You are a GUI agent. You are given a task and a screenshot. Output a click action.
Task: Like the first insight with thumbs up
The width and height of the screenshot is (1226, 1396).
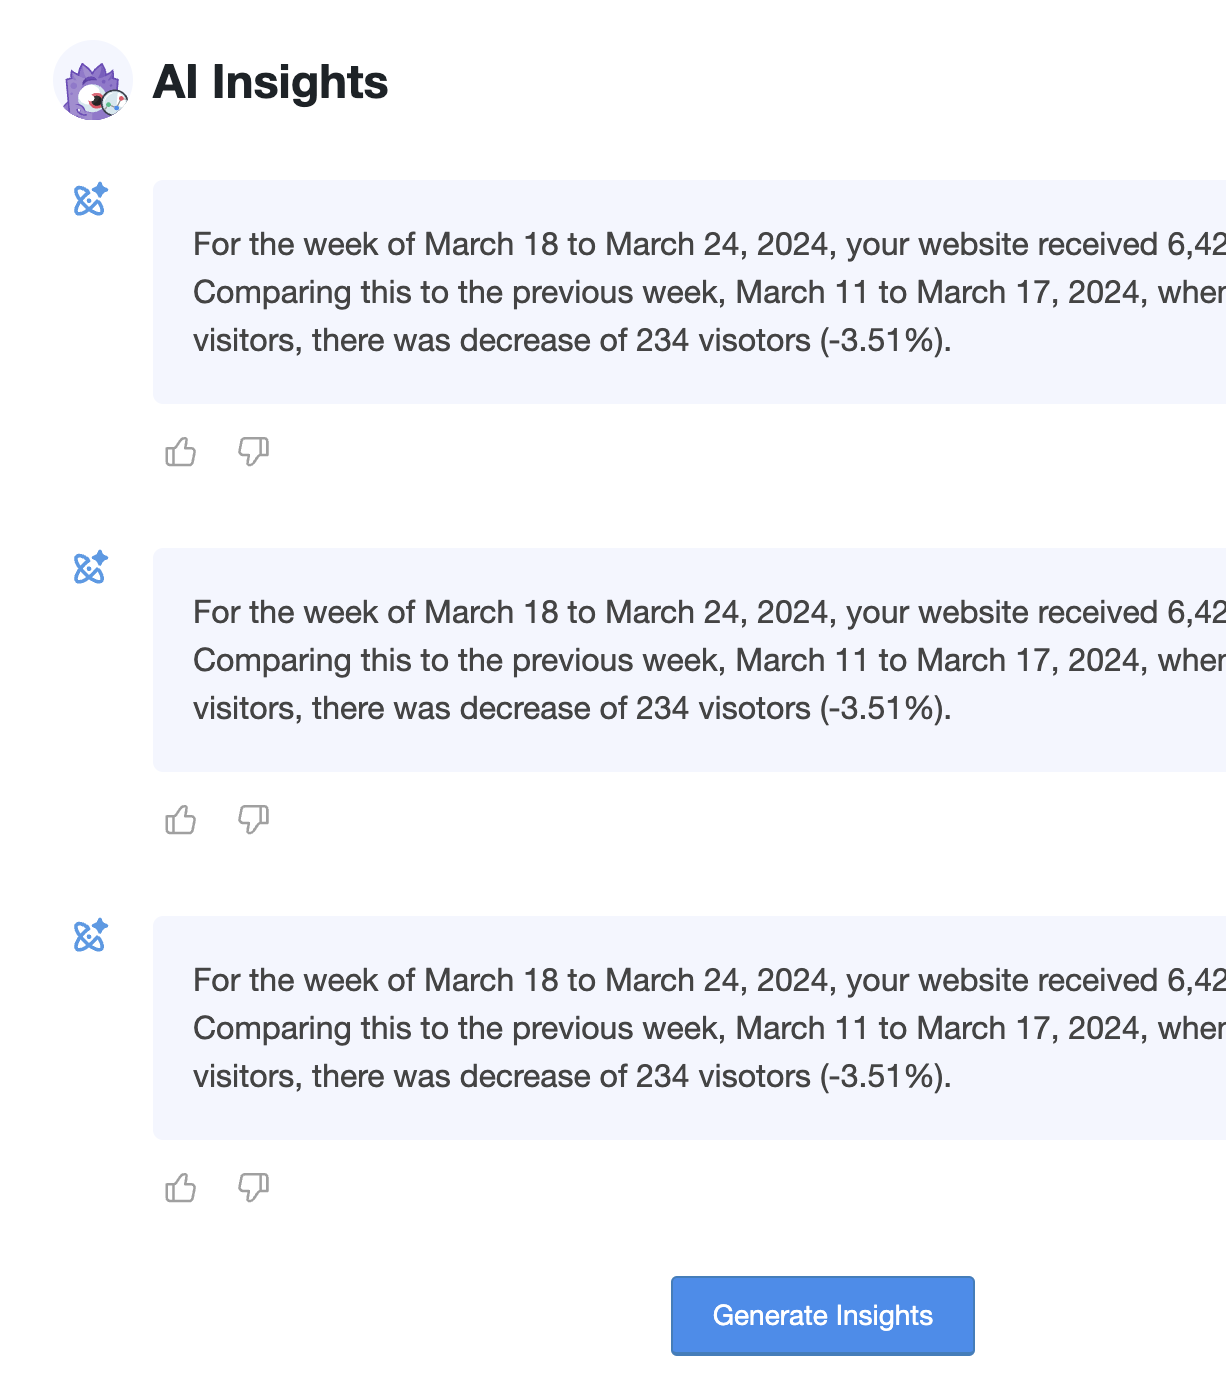coord(180,452)
